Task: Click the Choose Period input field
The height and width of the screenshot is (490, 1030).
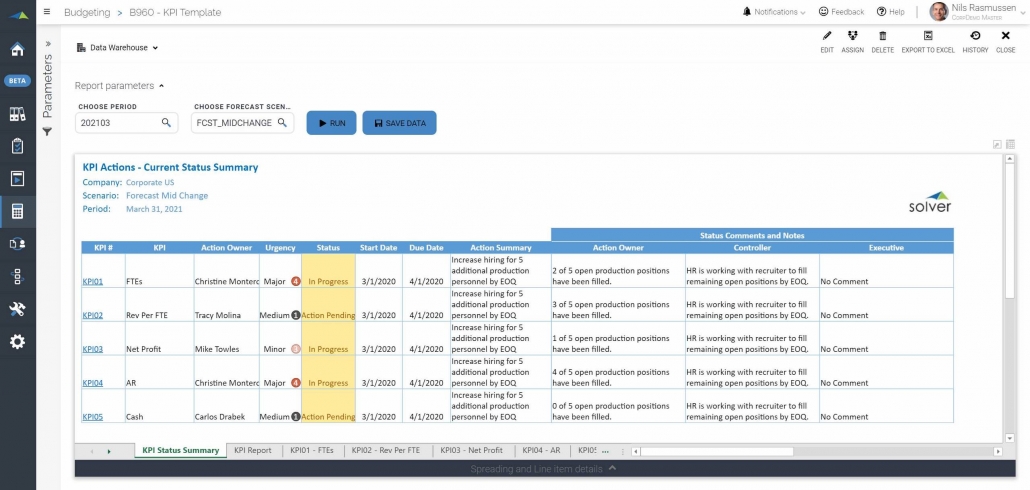Action: pos(117,123)
